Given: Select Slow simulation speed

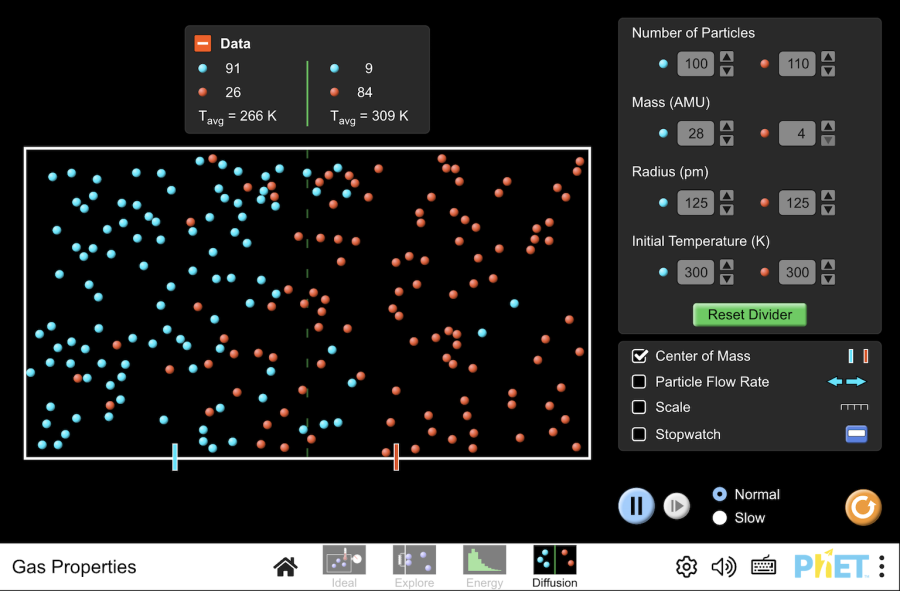Looking at the screenshot, I should [x=719, y=518].
